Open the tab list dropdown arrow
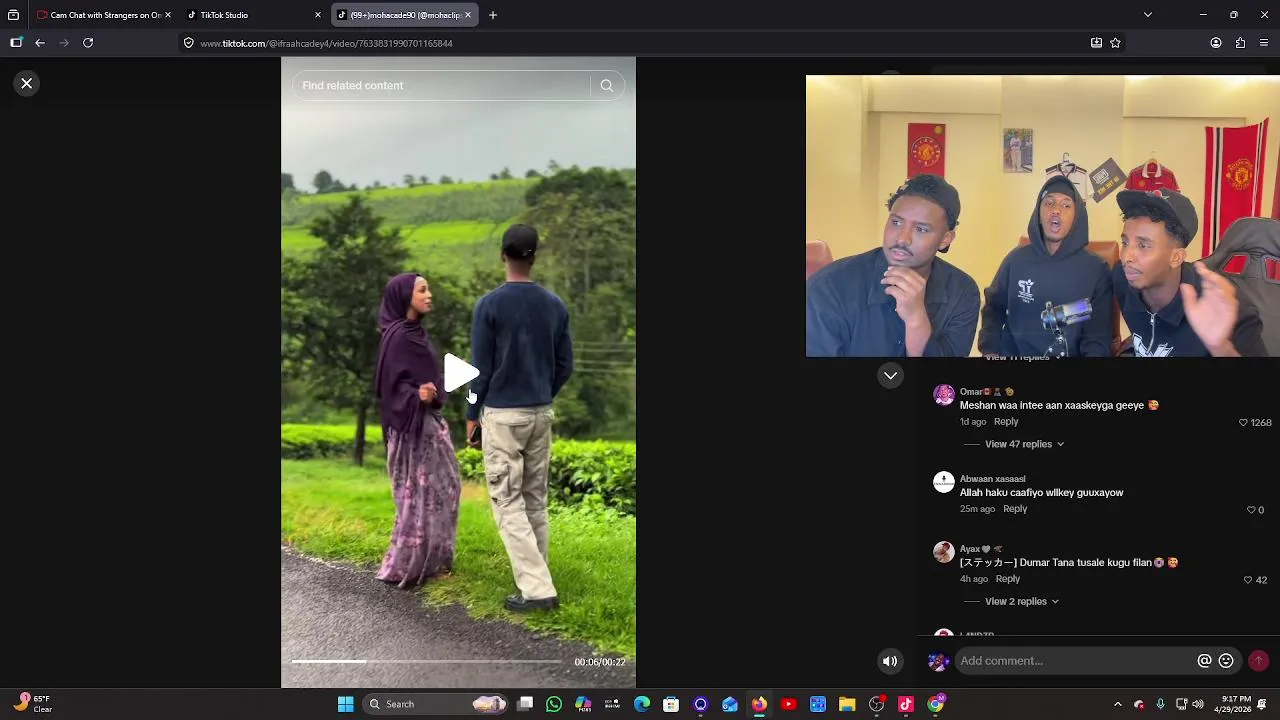Image resolution: width=1280 pixels, height=720 pixels. [x=1148, y=15]
